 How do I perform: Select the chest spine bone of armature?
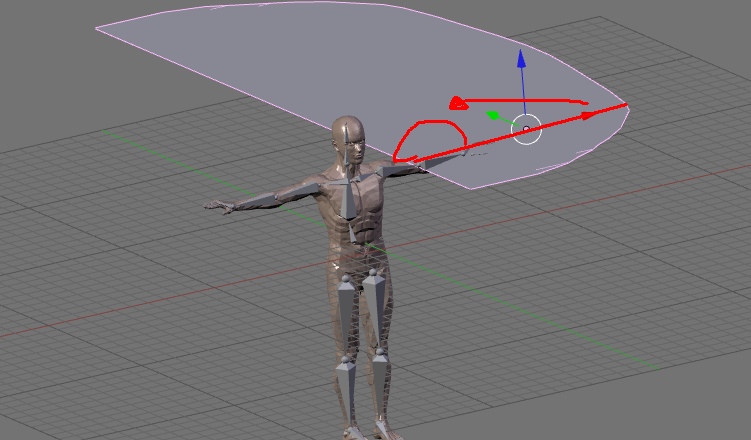pos(348,199)
